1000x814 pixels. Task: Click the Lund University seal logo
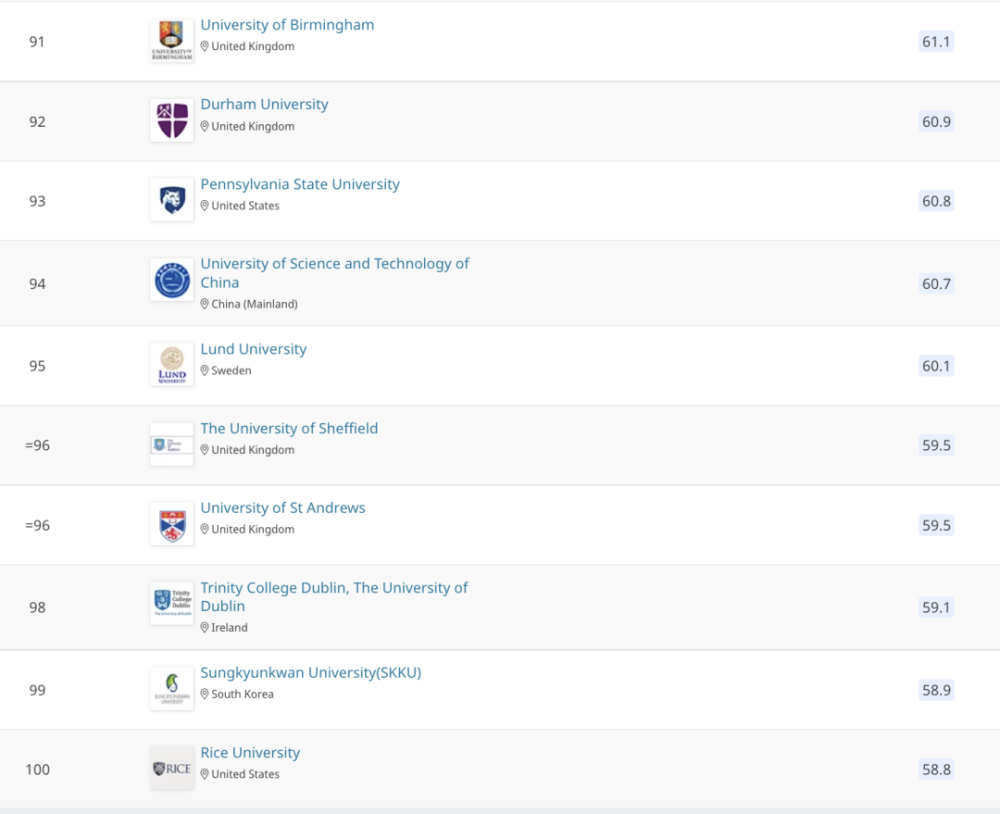(172, 365)
